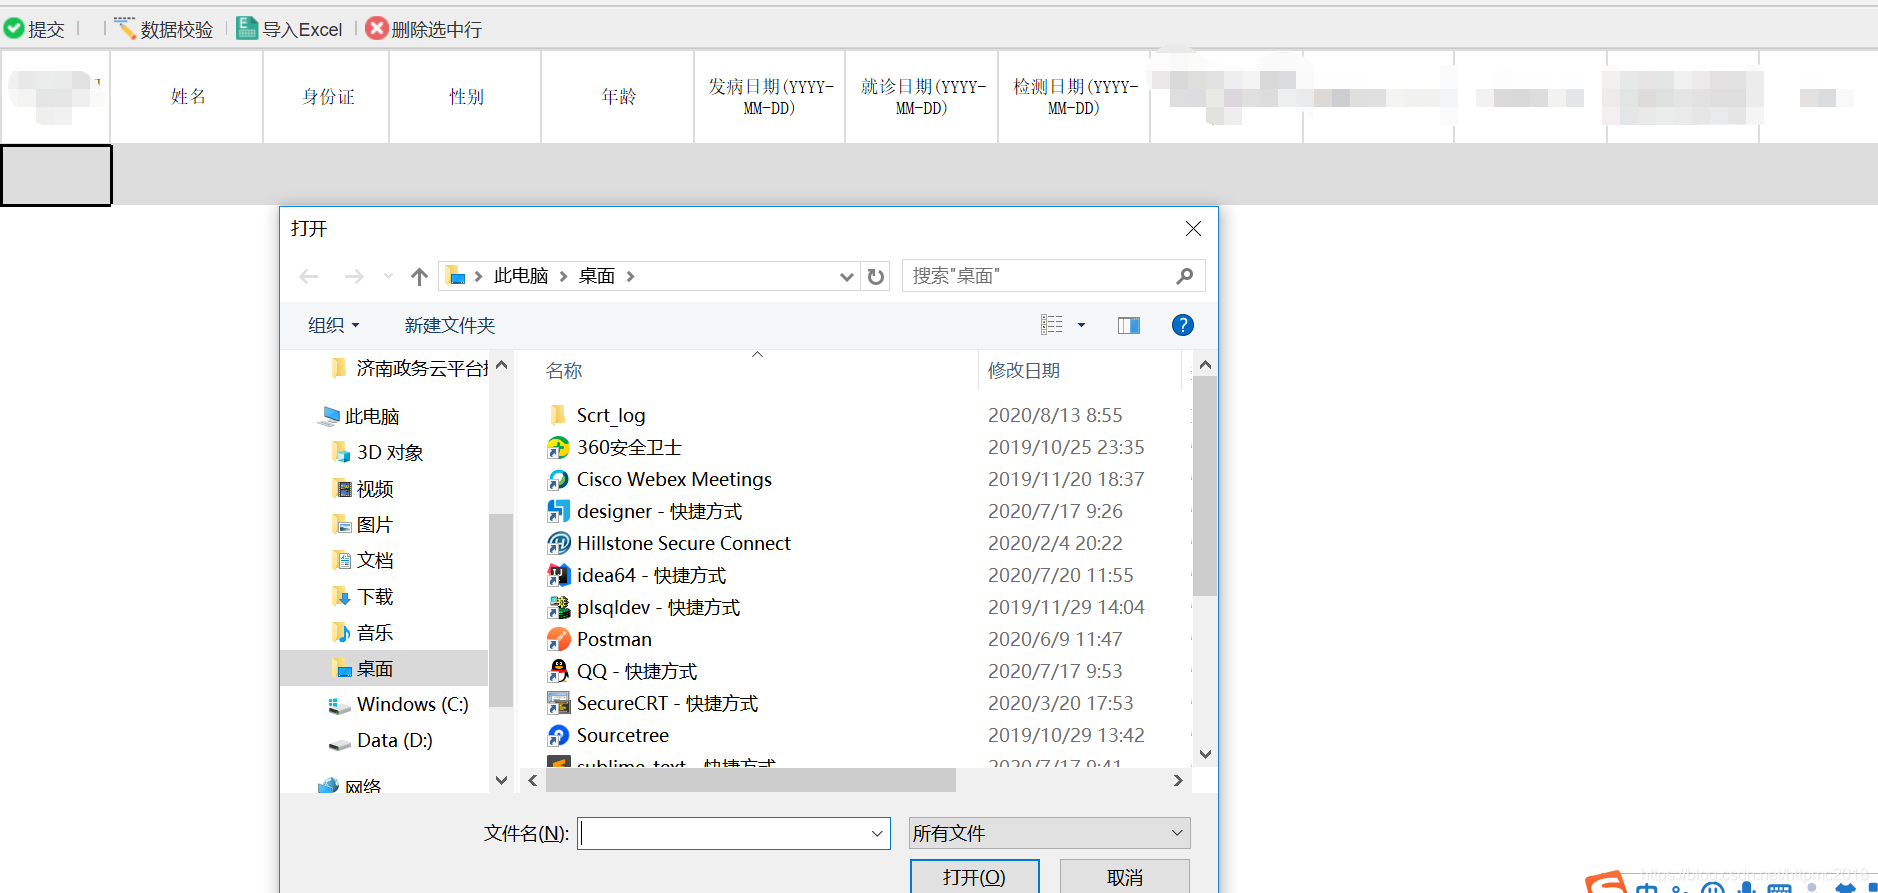Select Sourcetree shortcut

pos(608,735)
